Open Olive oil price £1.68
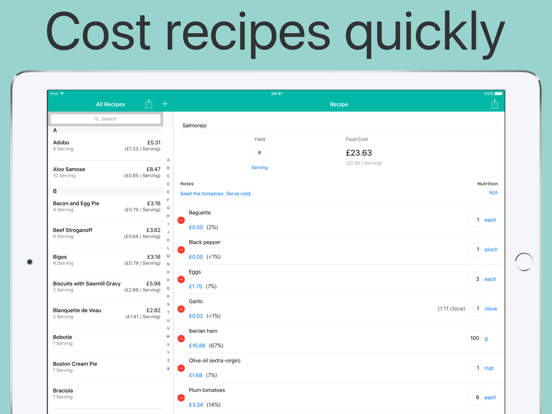Viewport: 552px width, 414px height. 195,375
